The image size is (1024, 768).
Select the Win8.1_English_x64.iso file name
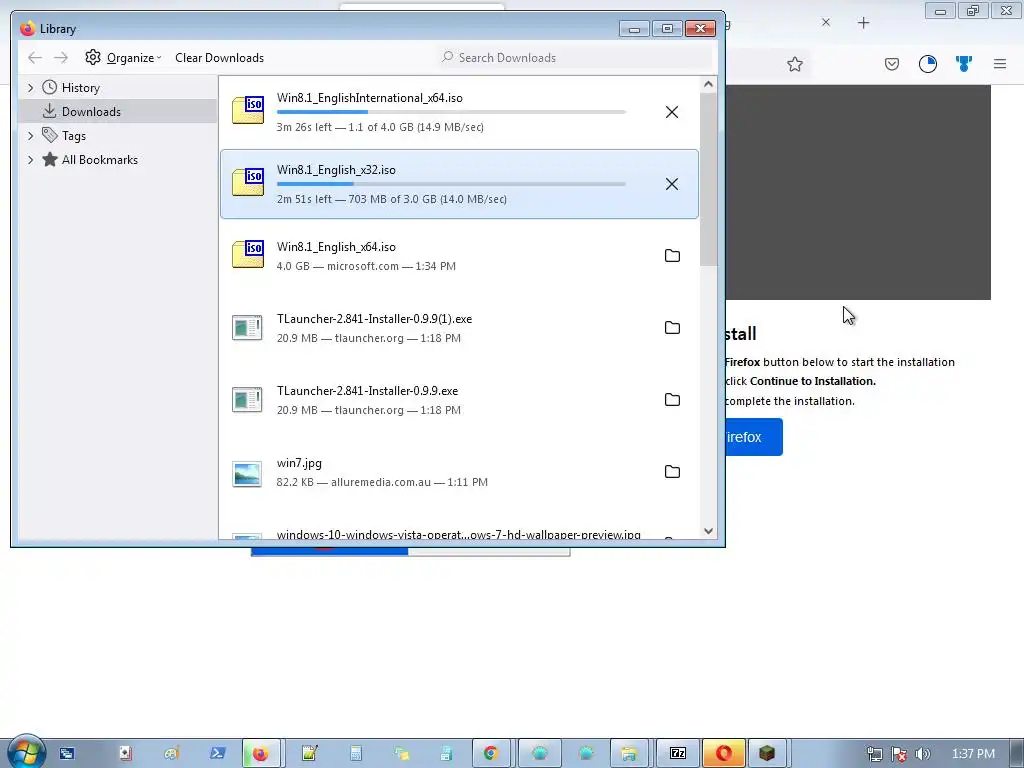(336, 247)
